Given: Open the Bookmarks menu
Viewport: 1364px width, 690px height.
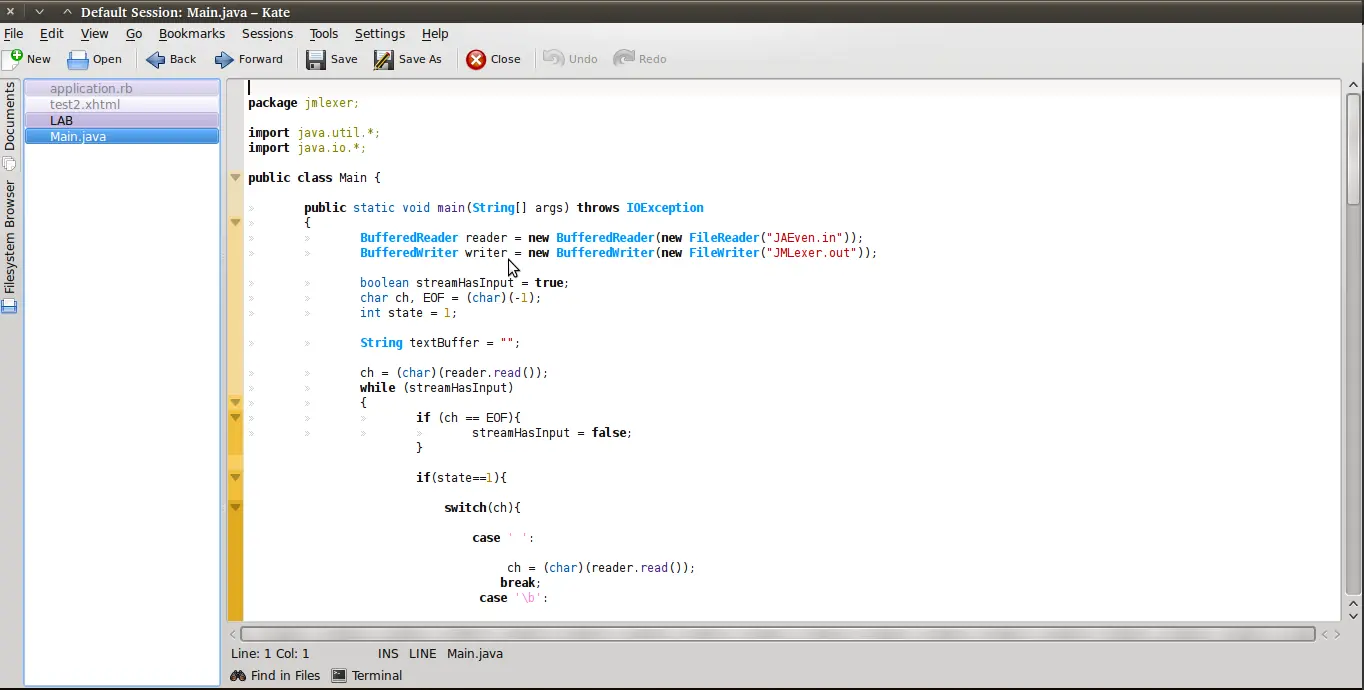Looking at the screenshot, I should (x=192, y=33).
